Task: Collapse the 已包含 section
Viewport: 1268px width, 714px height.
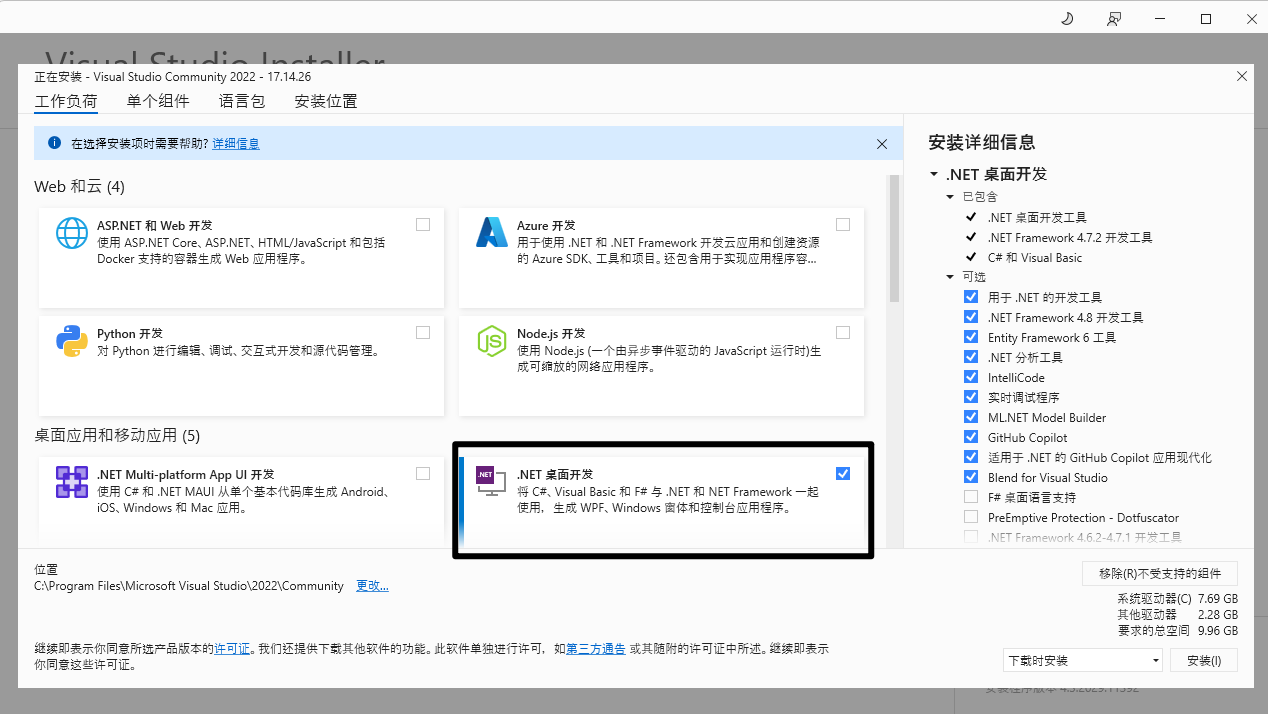Action: click(950, 197)
